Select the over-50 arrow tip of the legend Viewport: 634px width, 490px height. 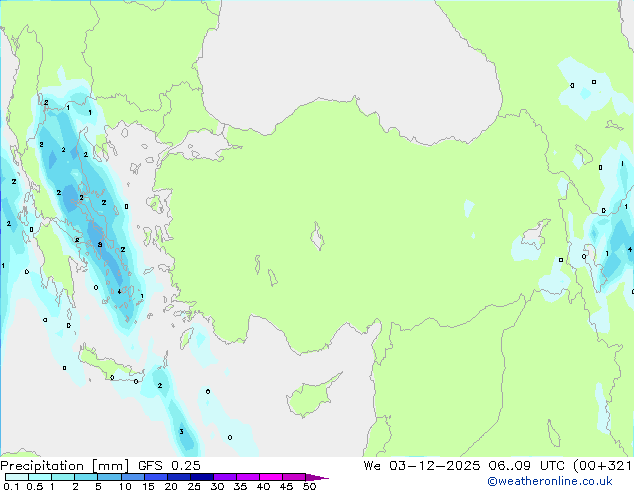coord(317,478)
